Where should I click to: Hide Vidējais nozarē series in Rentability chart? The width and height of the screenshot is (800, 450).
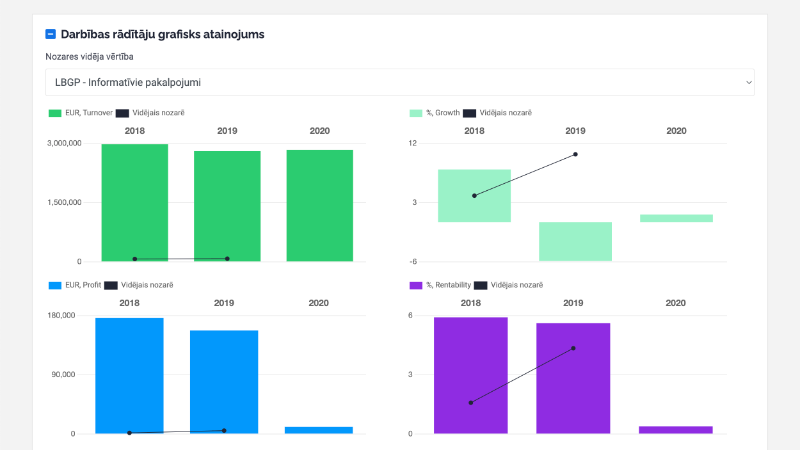pos(515,285)
